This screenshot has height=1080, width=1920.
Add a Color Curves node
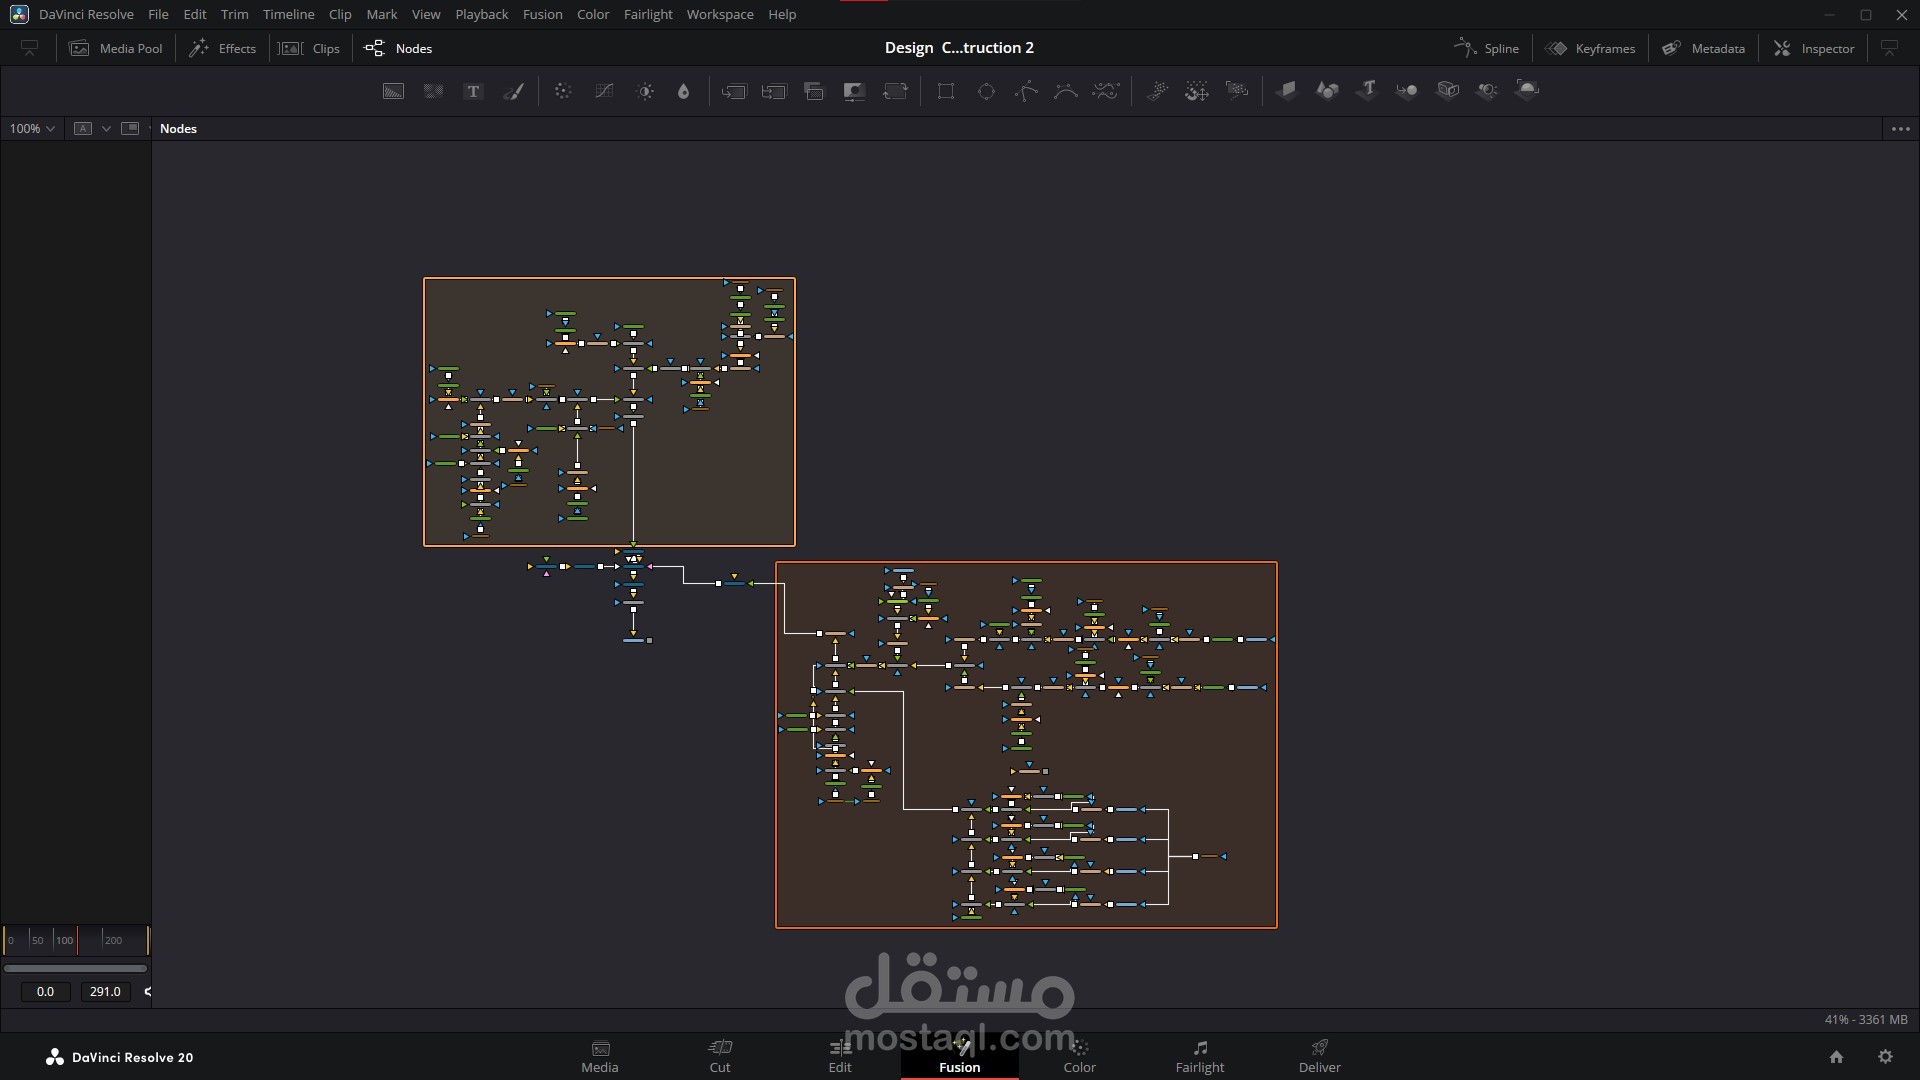604,91
